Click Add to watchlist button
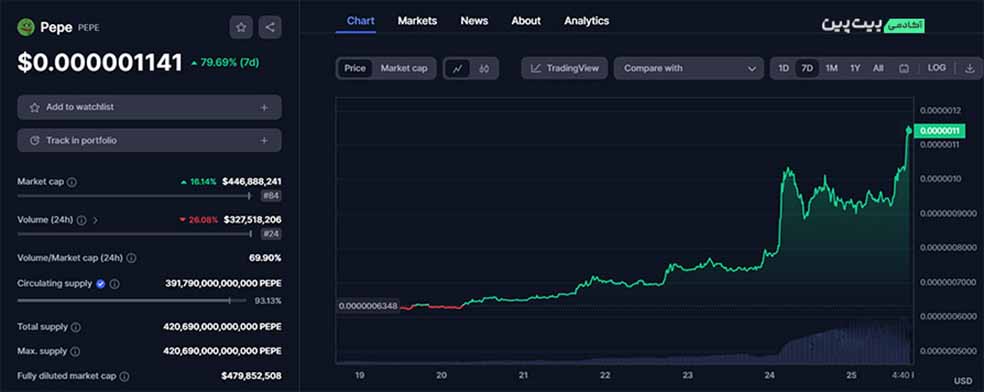The height and width of the screenshot is (392, 984). point(149,107)
